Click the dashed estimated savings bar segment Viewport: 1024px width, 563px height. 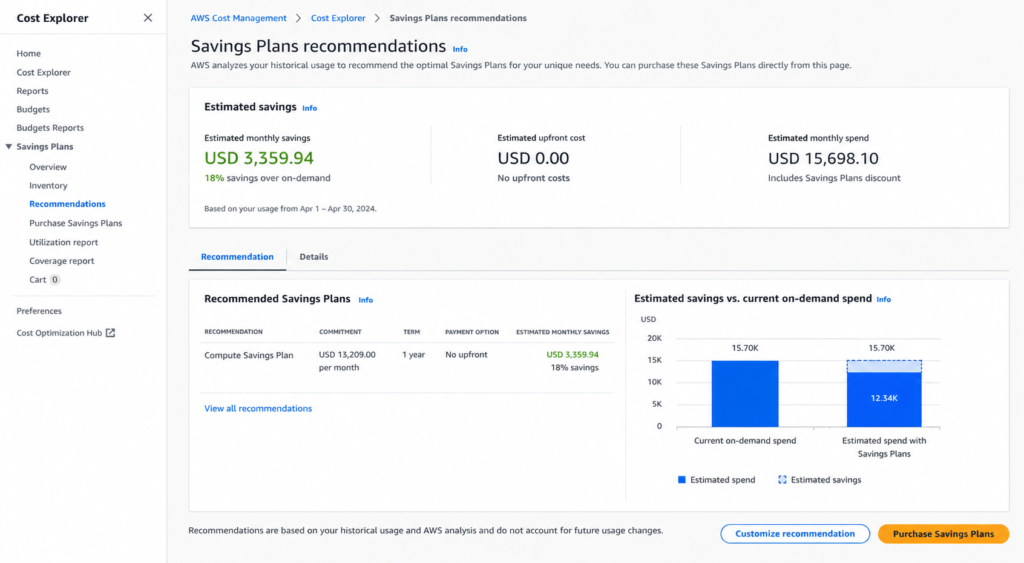point(884,366)
